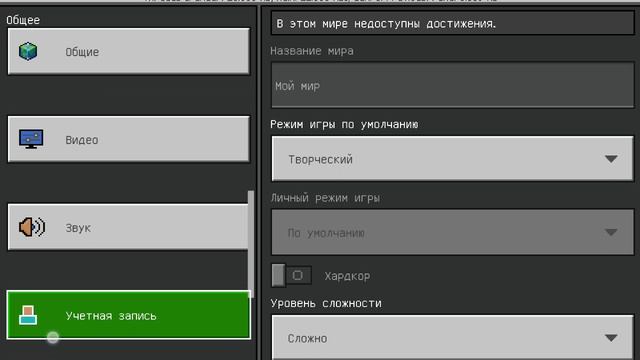Select the Учетная запись tab
Screen dimensions: 640x360
[x=129, y=315]
